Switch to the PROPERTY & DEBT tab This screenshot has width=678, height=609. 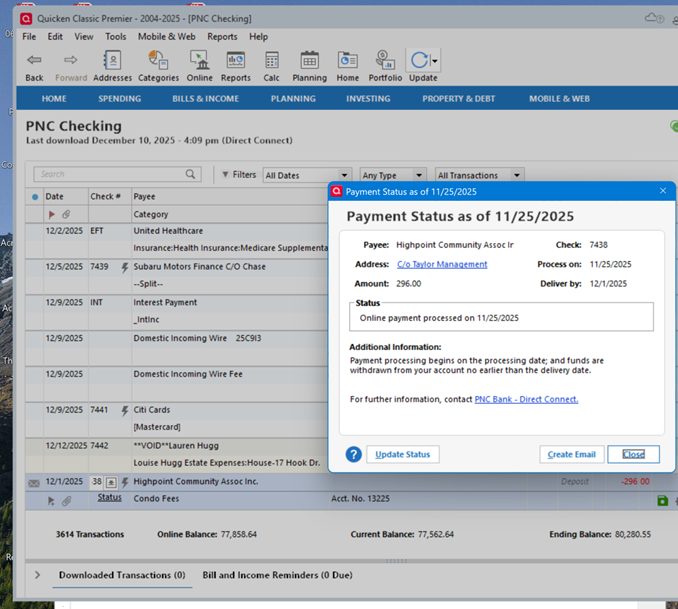point(458,99)
